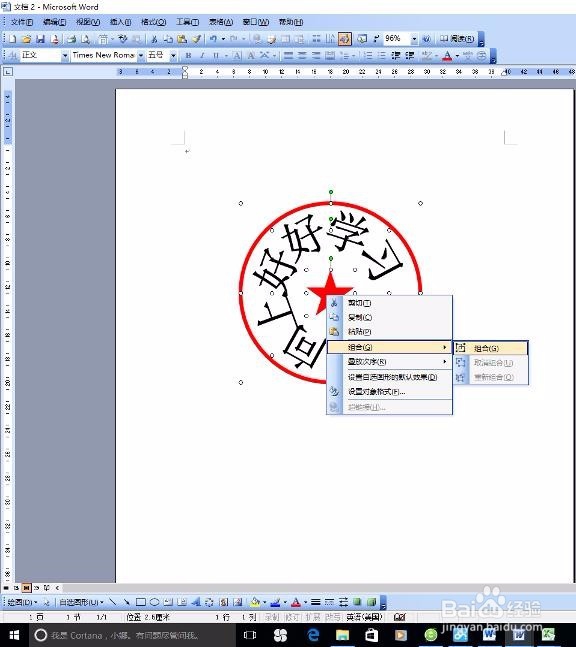576x647 pixels.
Task: Open 设置对象格式(F)... dialog from context menu
Action: click(x=389, y=392)
